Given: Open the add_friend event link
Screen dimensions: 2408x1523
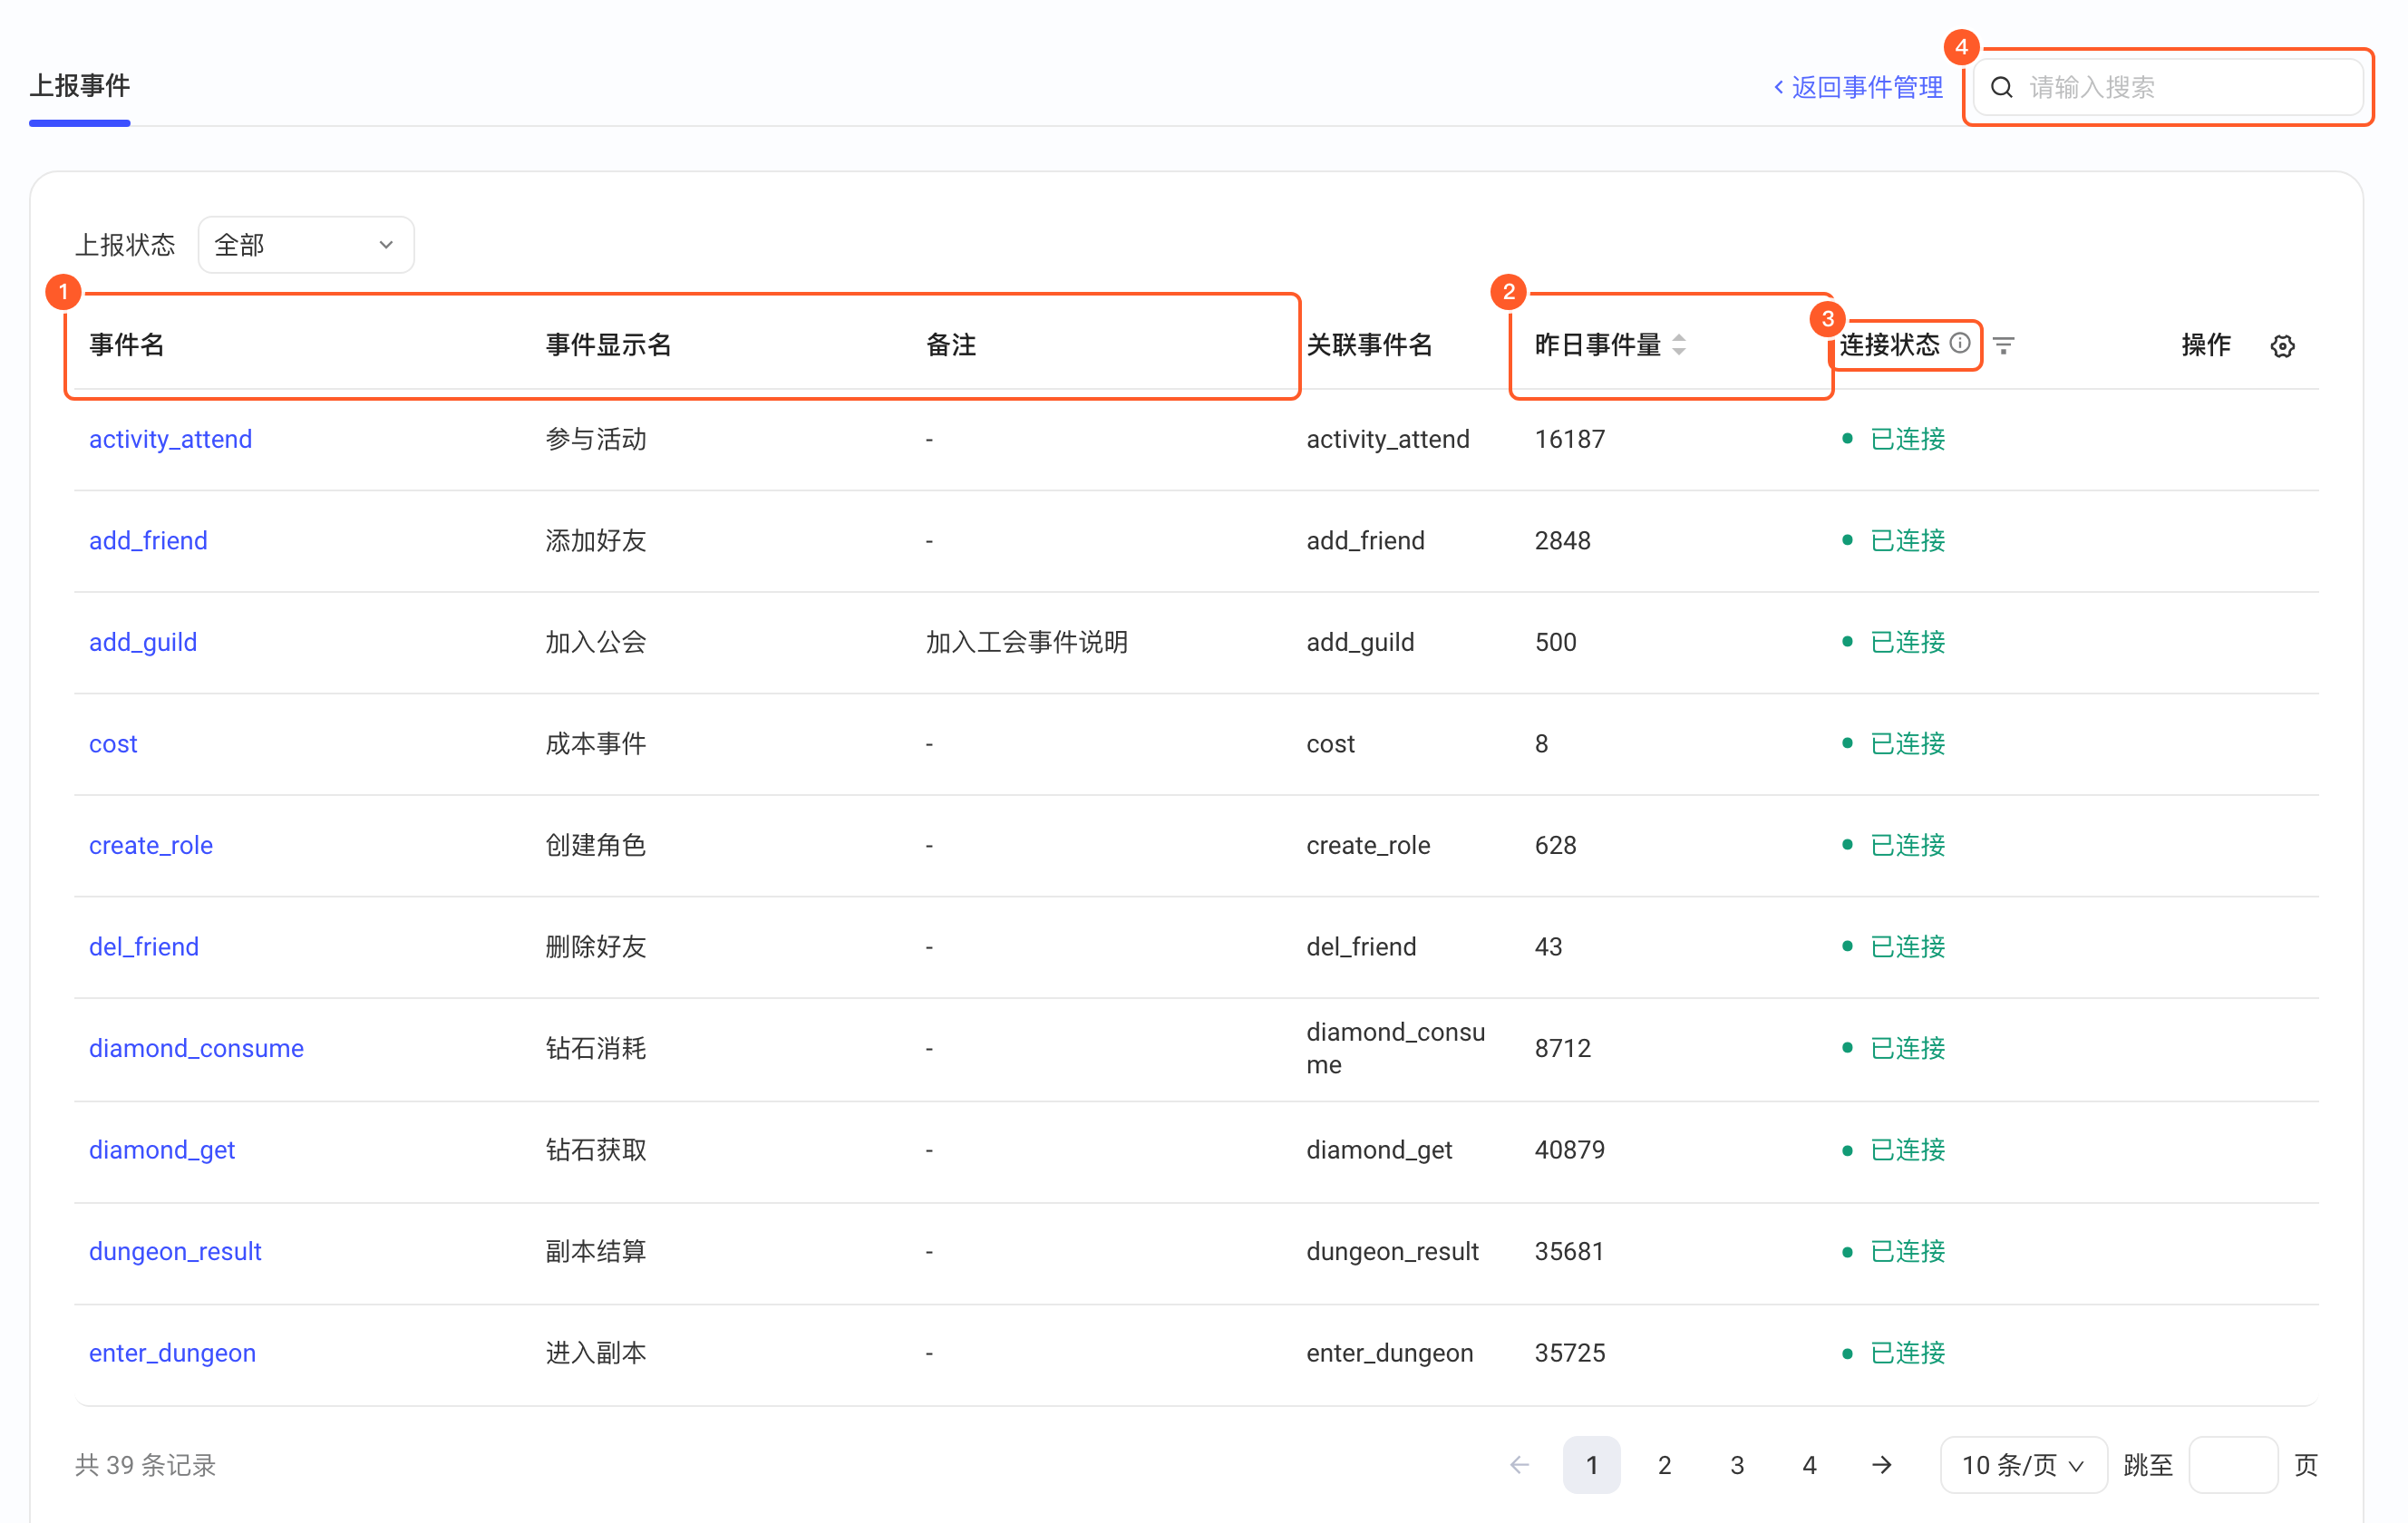Looking at the screenshot, I should 148,540.
